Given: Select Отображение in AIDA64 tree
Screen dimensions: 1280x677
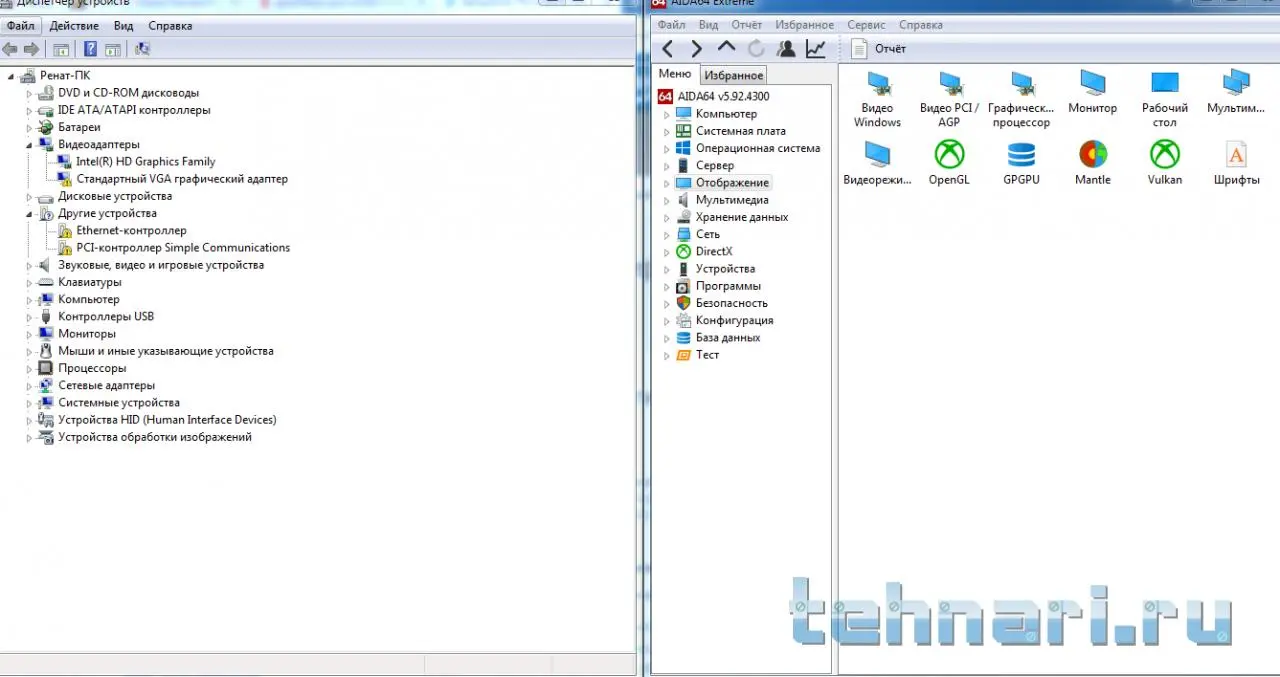Looking at the screenshot, I should pos(733,183).
